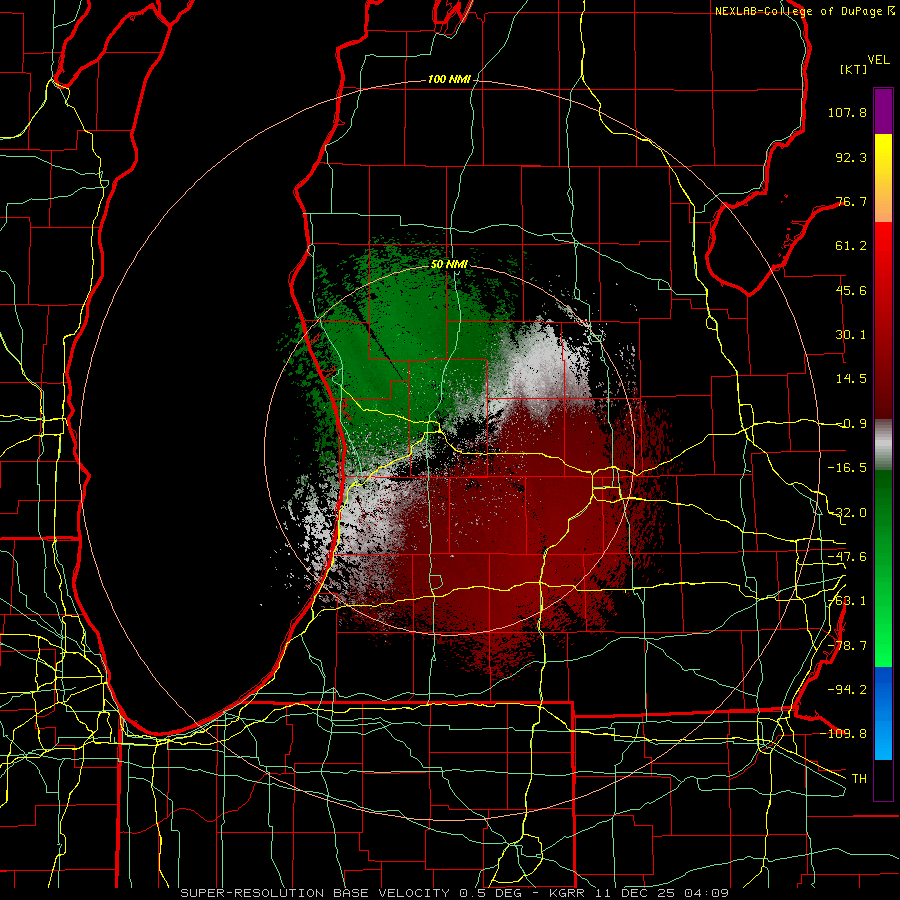900x900 pixels.
Task: Click the 30.1 legend value
Action: tap(851, 335)
